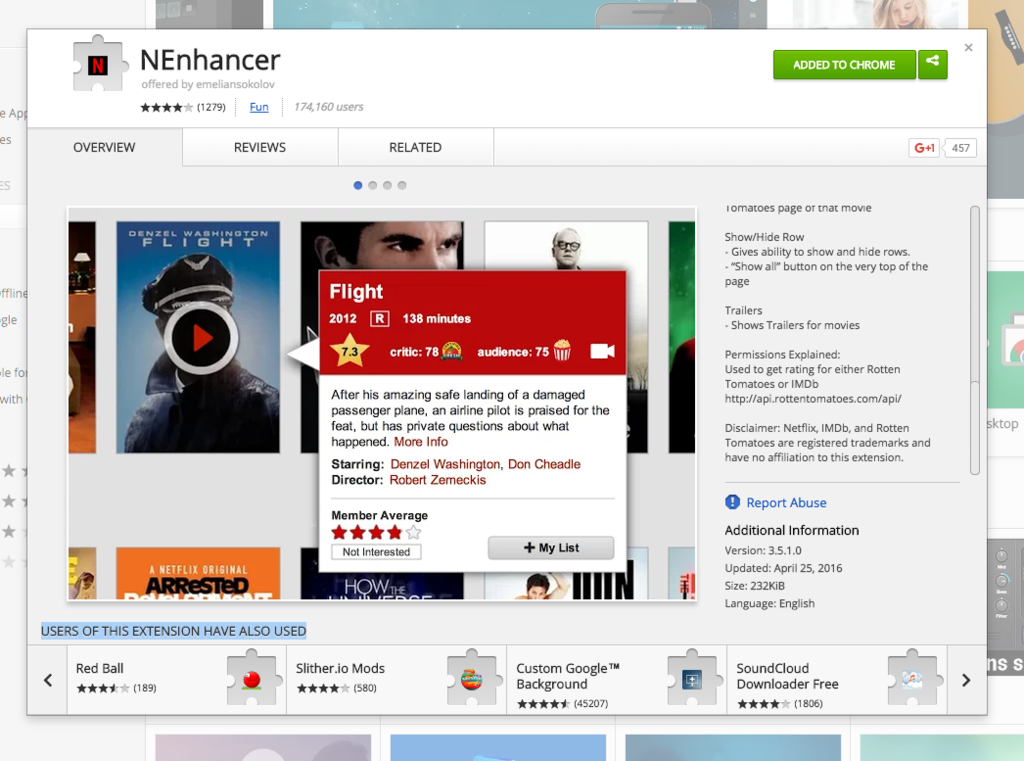Click the 'Updated: April 25, 2016' text
Viewport: 1024px width, 761px height.
click(783, 568)
